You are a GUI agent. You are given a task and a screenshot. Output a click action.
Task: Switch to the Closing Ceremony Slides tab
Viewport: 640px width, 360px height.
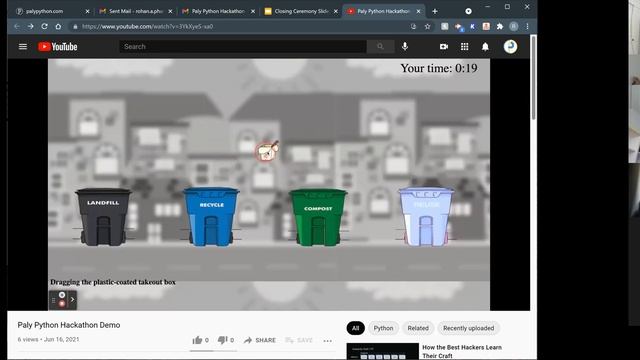coord(301,11)
